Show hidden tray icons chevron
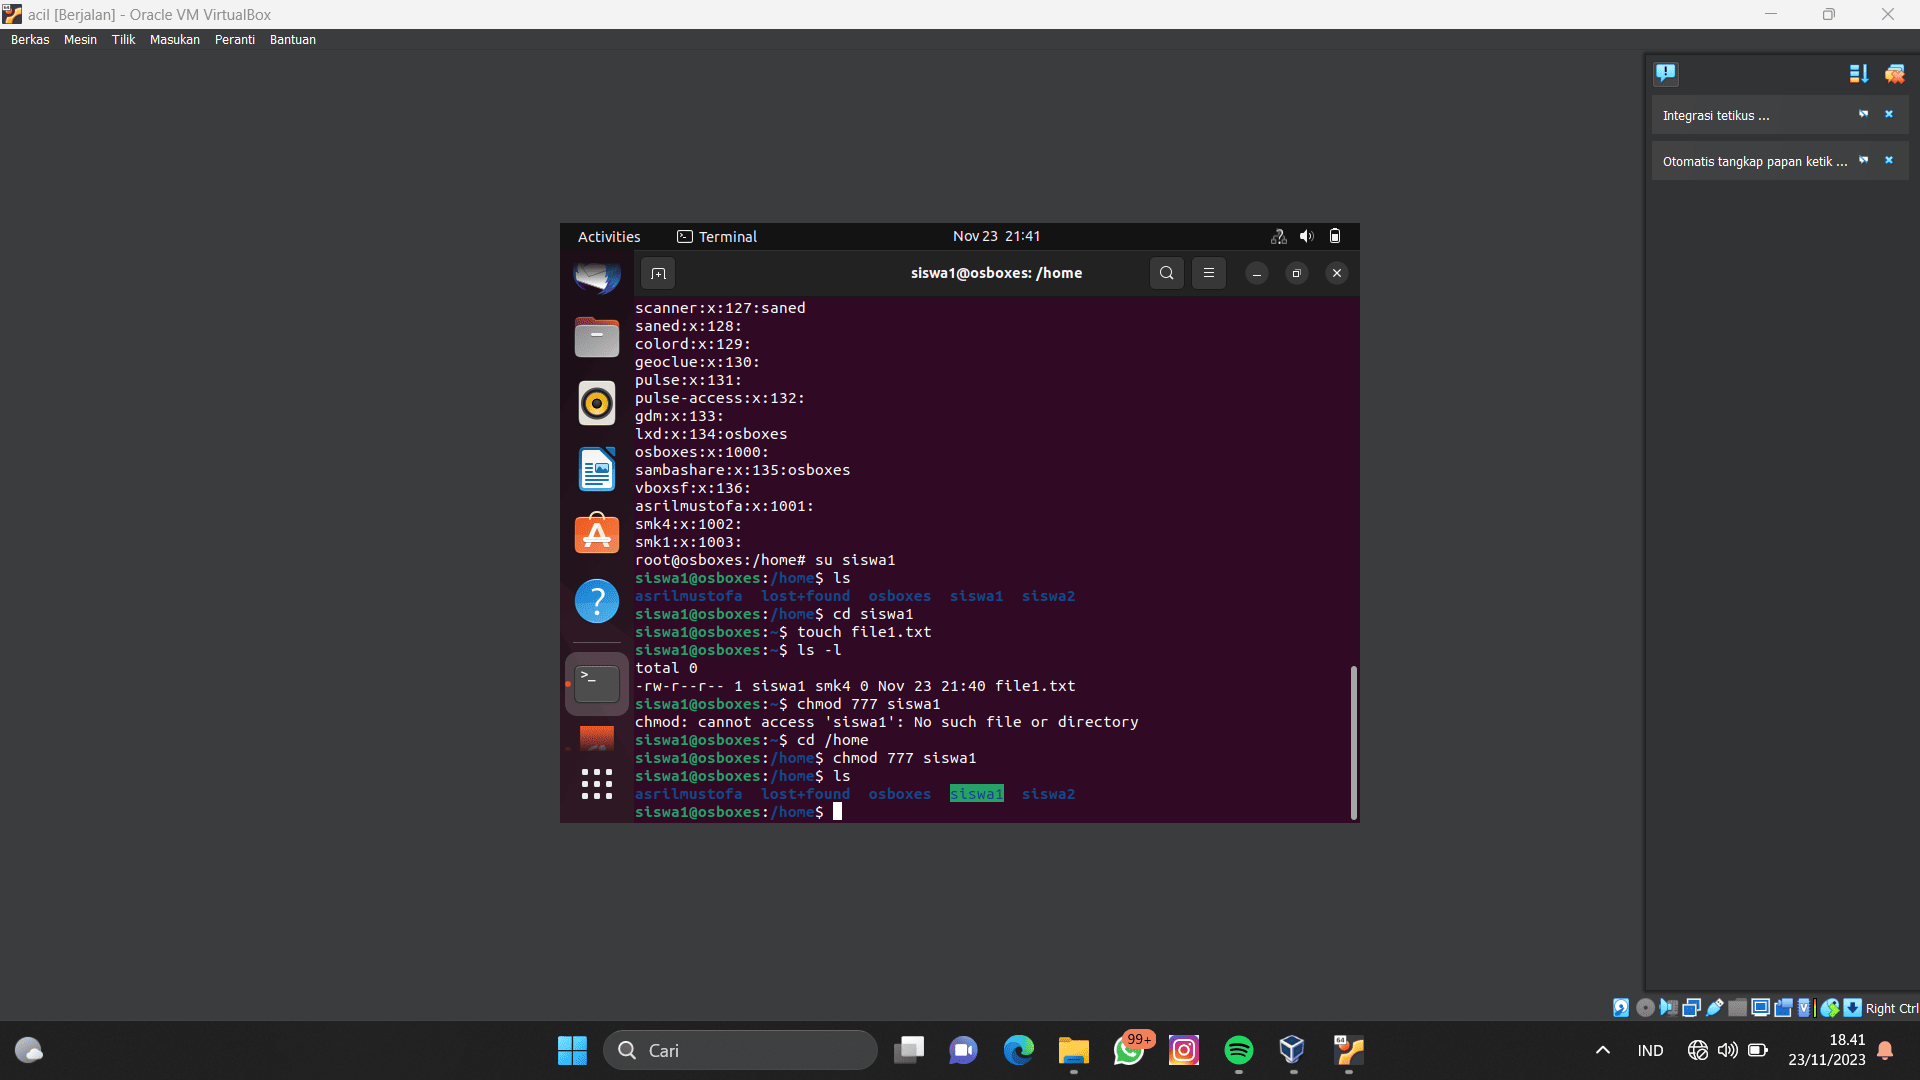The image size is (1920, 1080). click(1603, 1050)
